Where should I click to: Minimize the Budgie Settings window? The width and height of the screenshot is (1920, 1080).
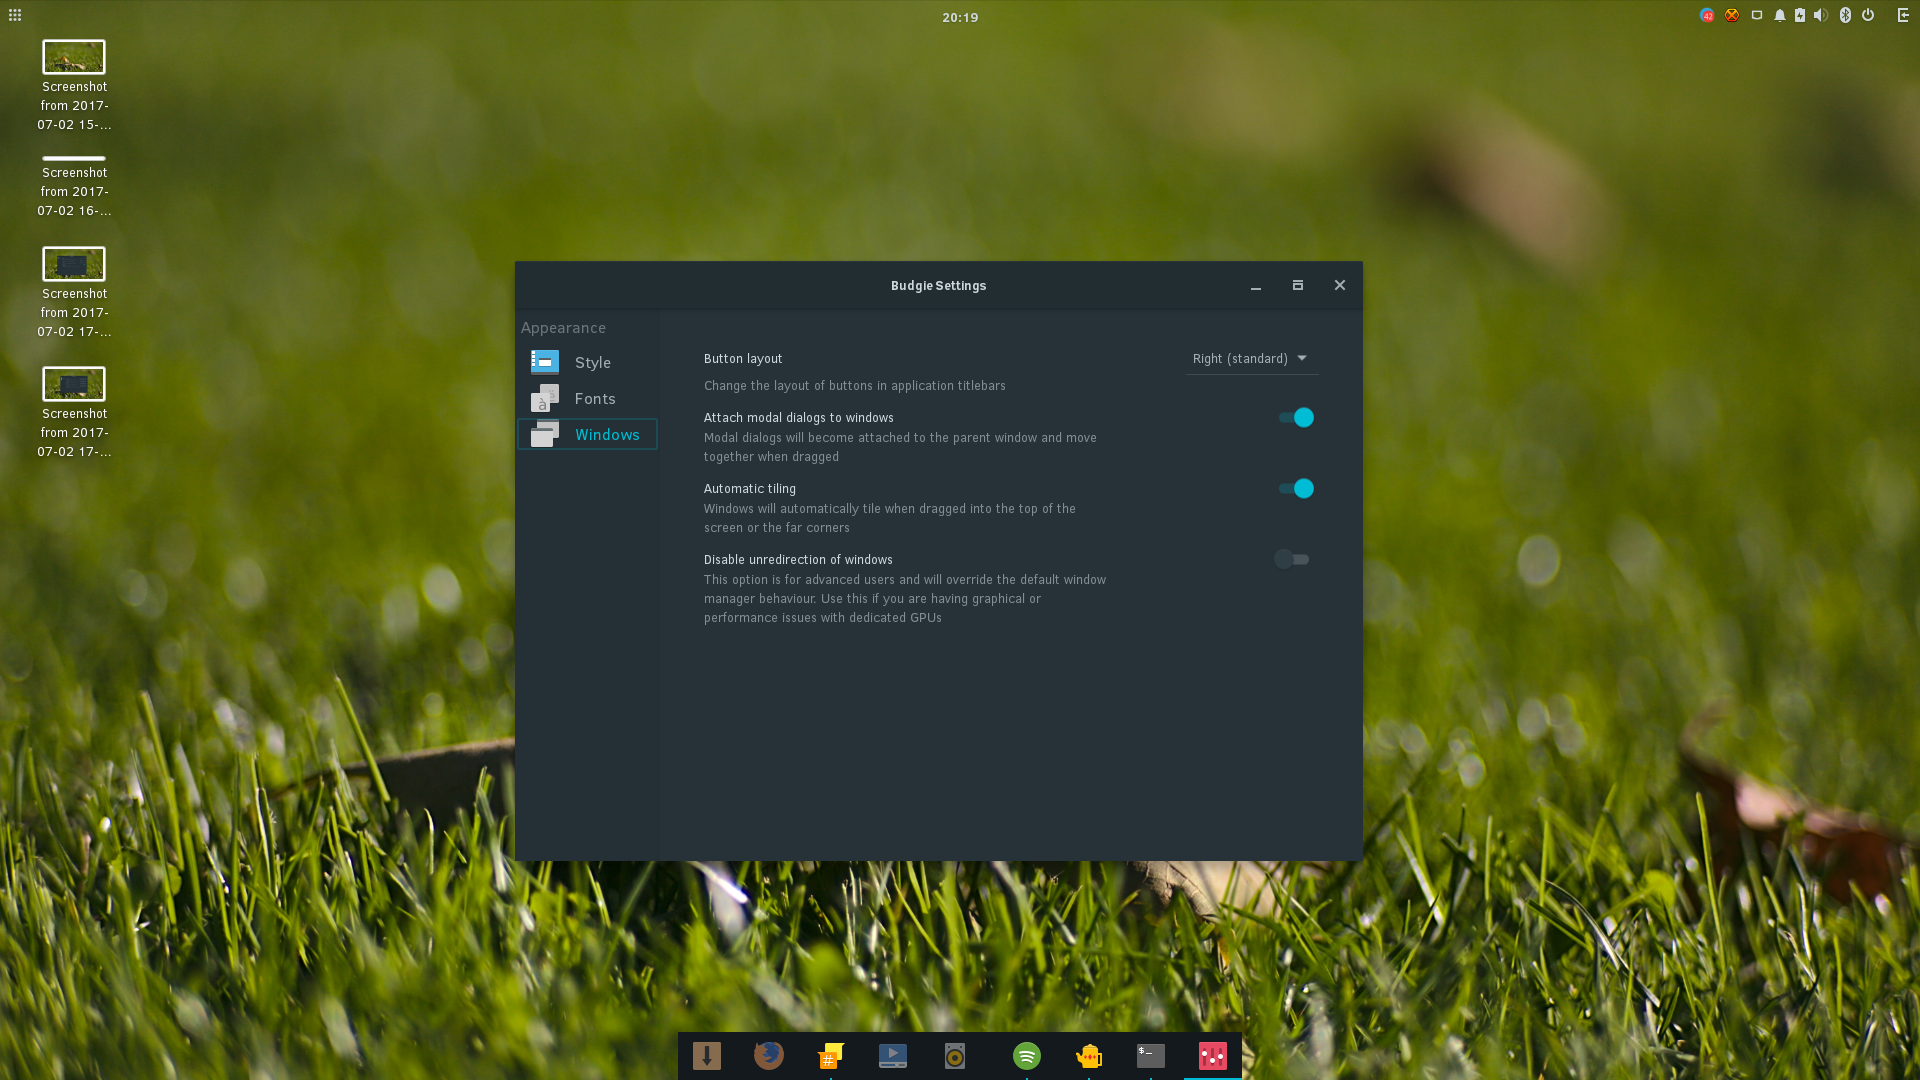coord(1256,286)
